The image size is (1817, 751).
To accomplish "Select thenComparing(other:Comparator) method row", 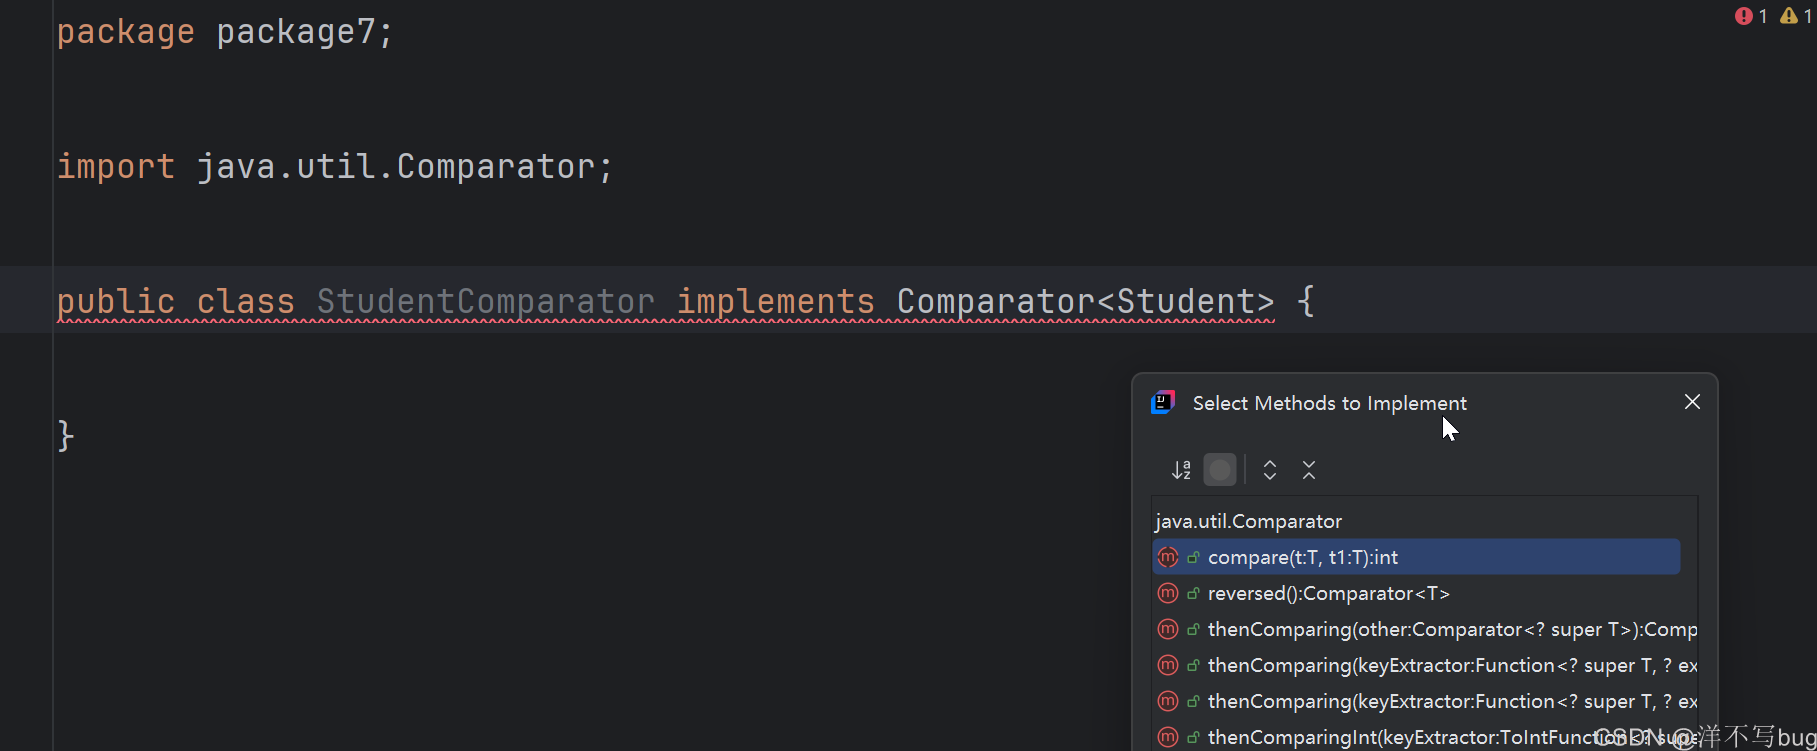I will pos(1425,629).
